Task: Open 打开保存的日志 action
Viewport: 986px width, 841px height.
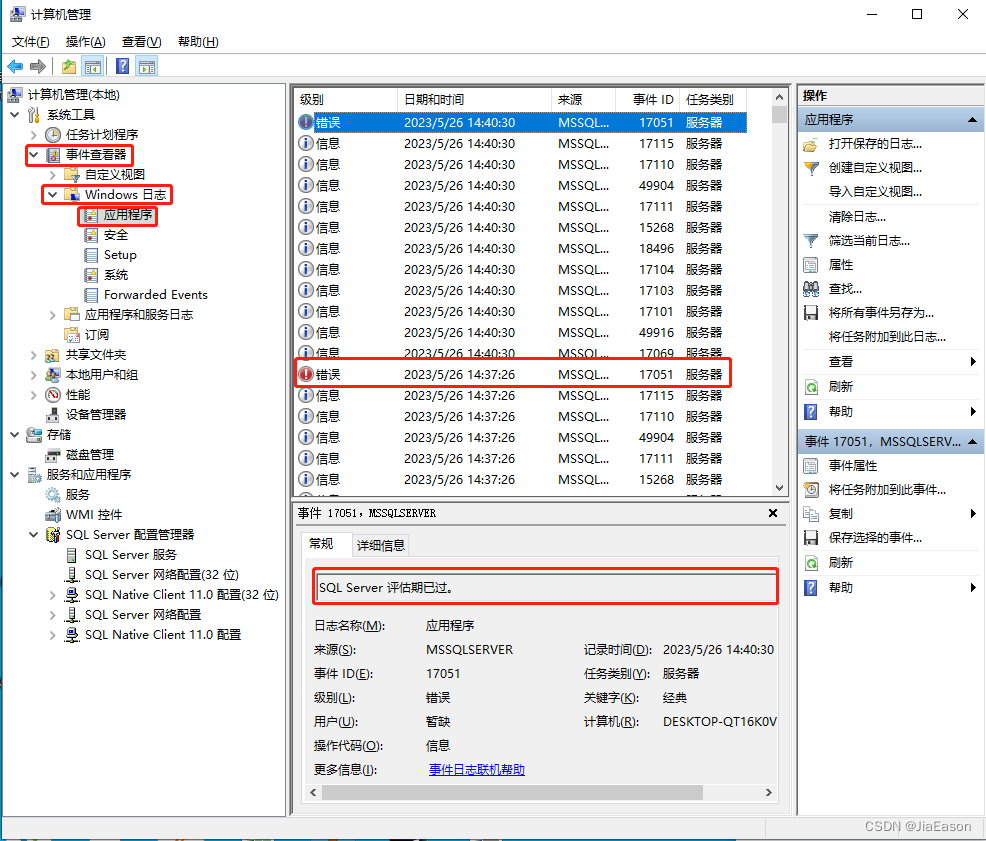Action: tap(875, 144)
